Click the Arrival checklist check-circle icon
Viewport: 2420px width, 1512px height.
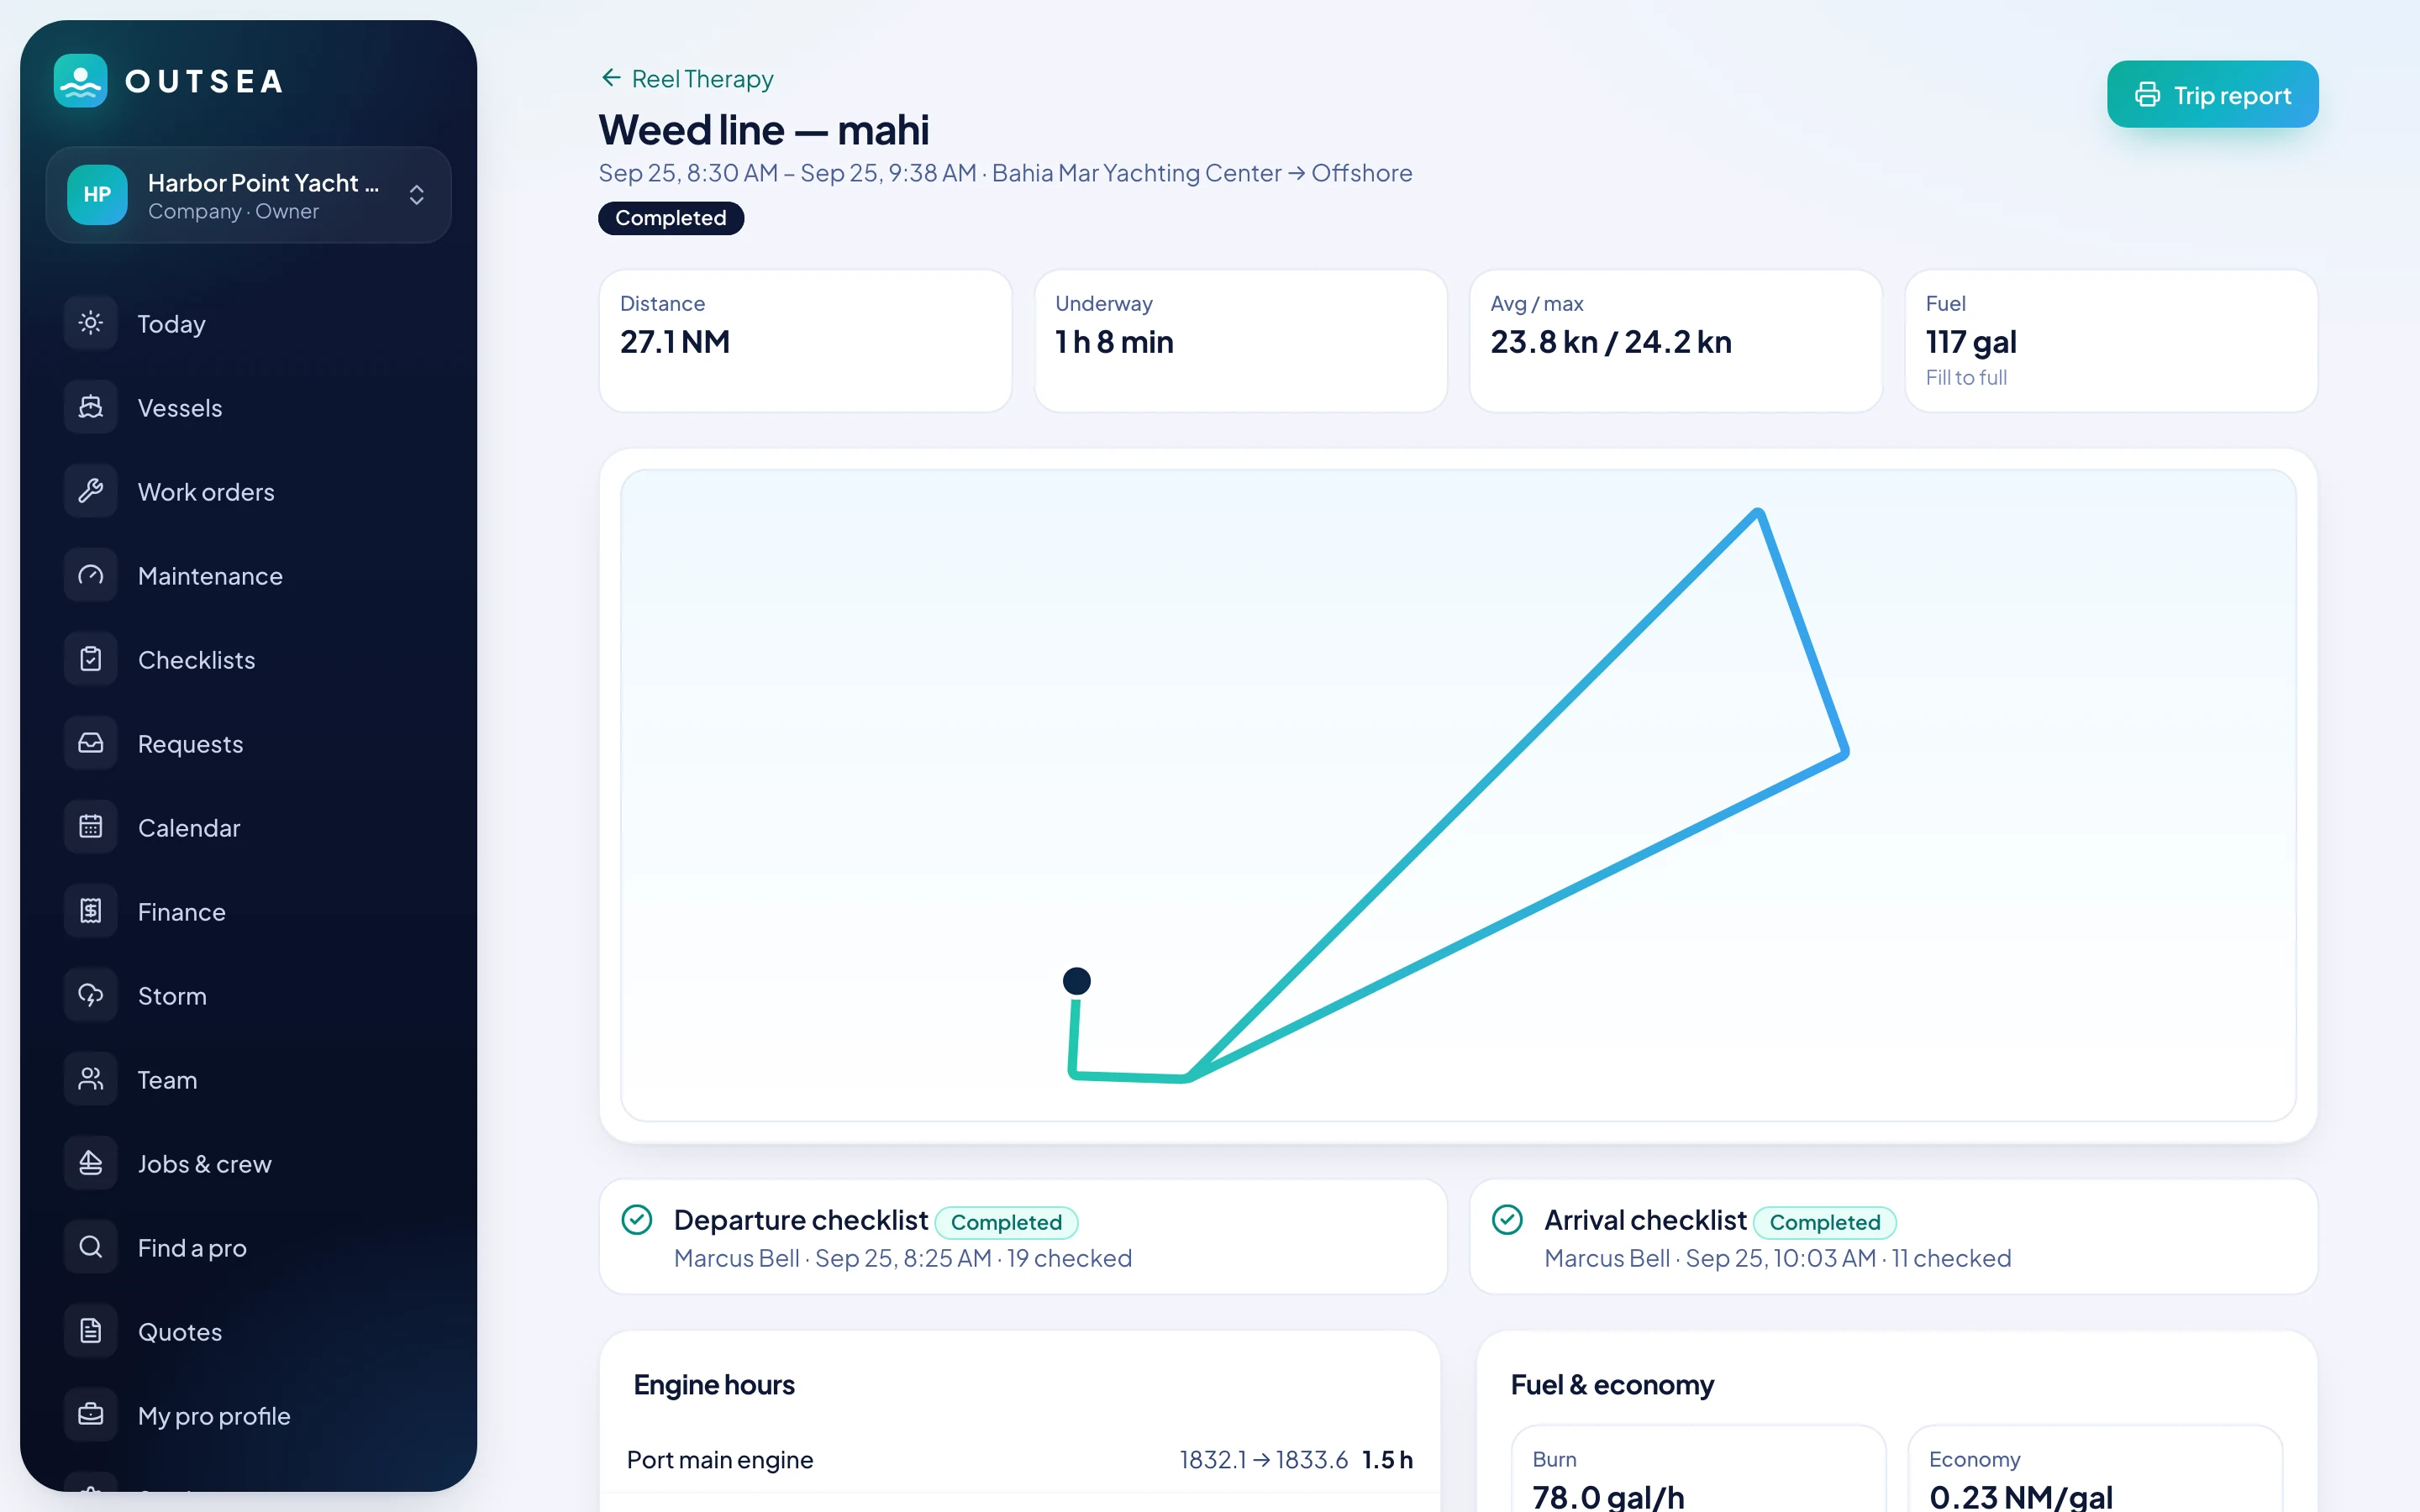point(1507,1220)
